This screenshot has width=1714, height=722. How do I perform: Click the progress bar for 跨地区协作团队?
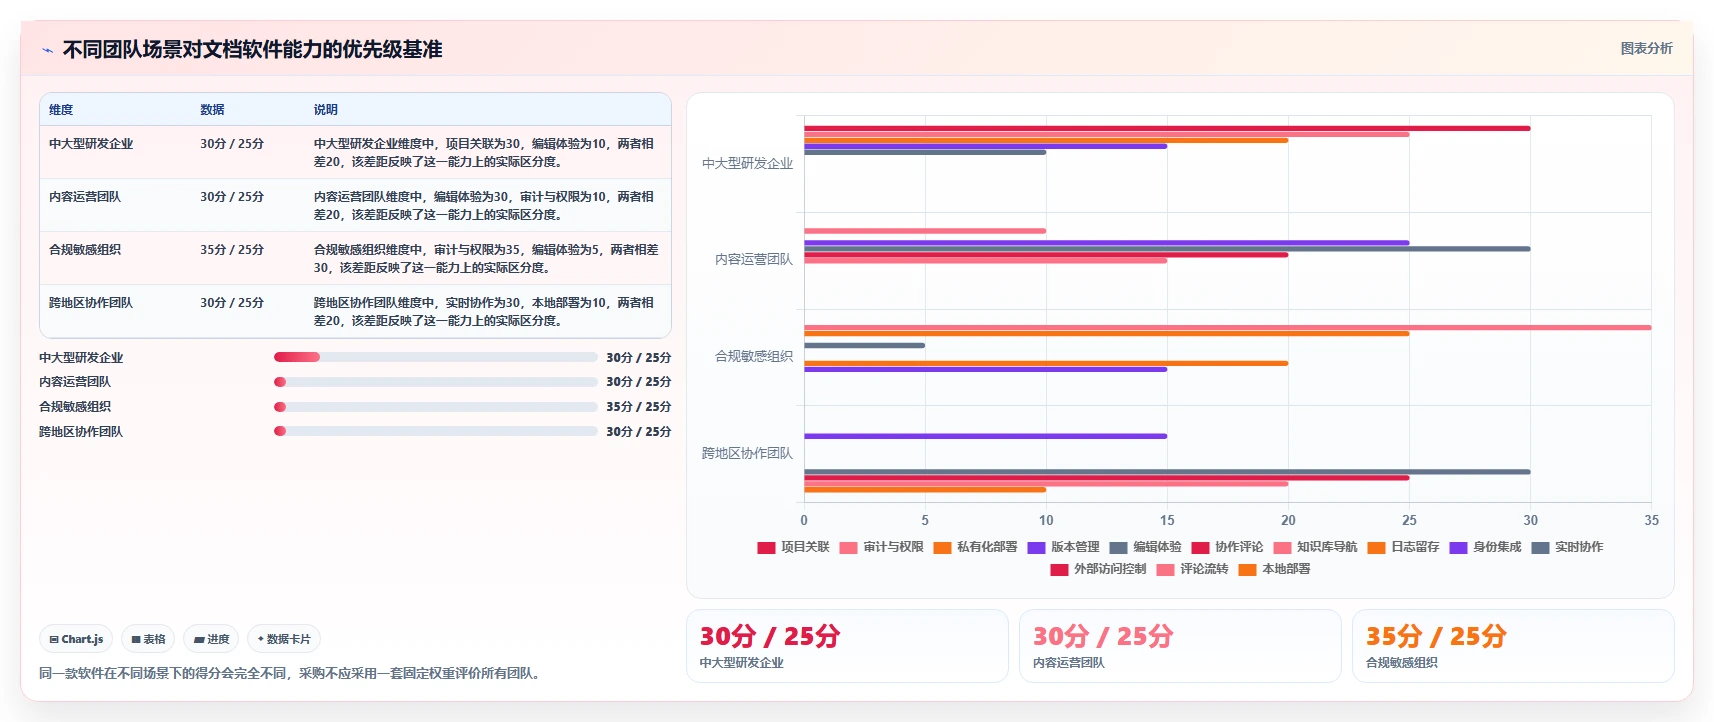coord(435,431)
